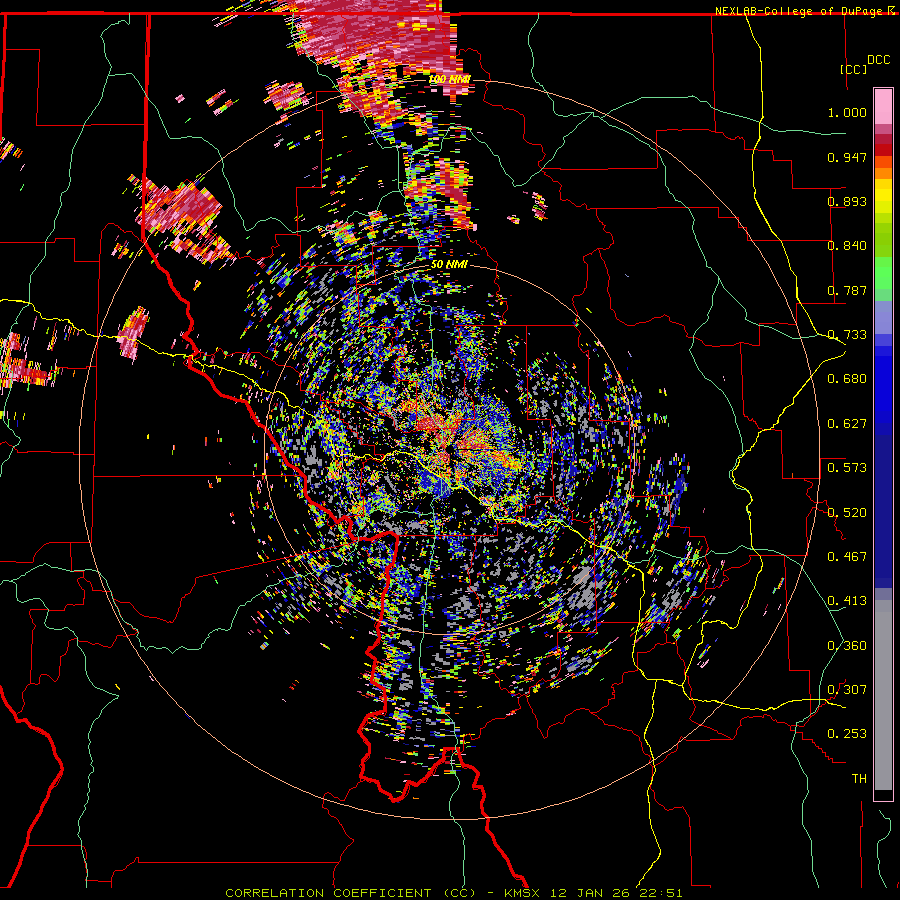This screenshot has width=900, height=900.
Task: Click the DCC label above the color bar
Action: 878,59
